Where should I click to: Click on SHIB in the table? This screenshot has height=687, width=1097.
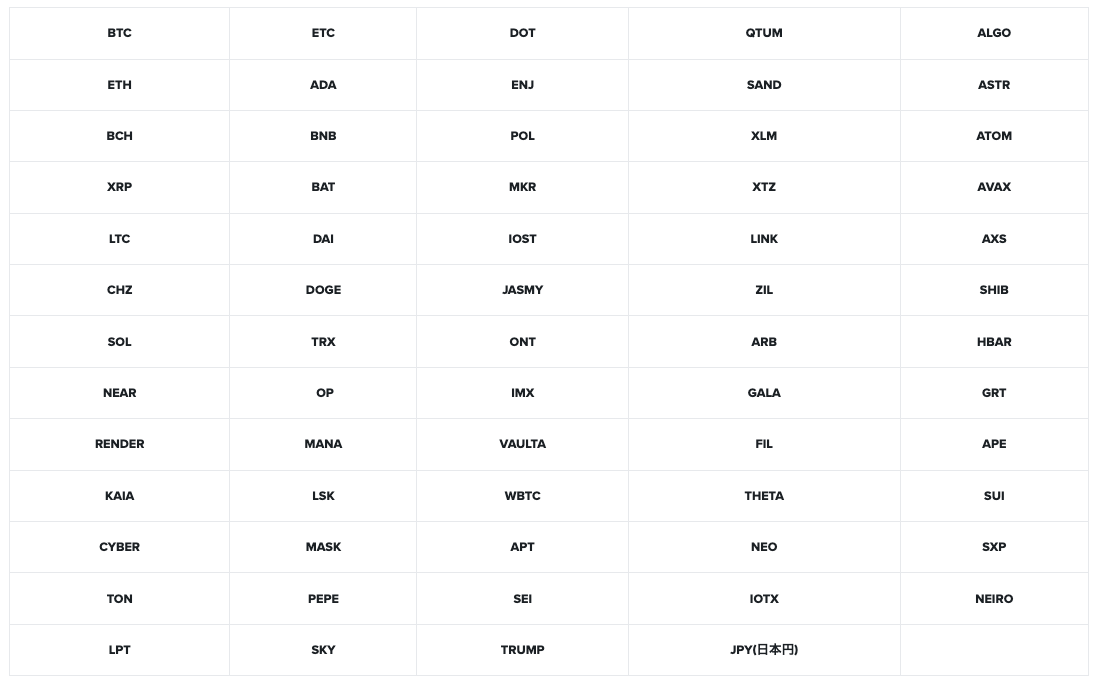(x=994, y=290)
